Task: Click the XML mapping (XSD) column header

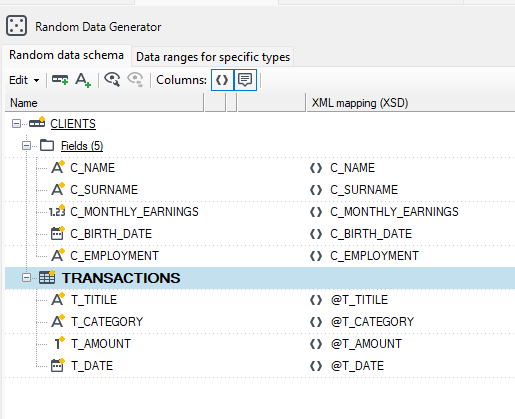Action: click(411, 103)
